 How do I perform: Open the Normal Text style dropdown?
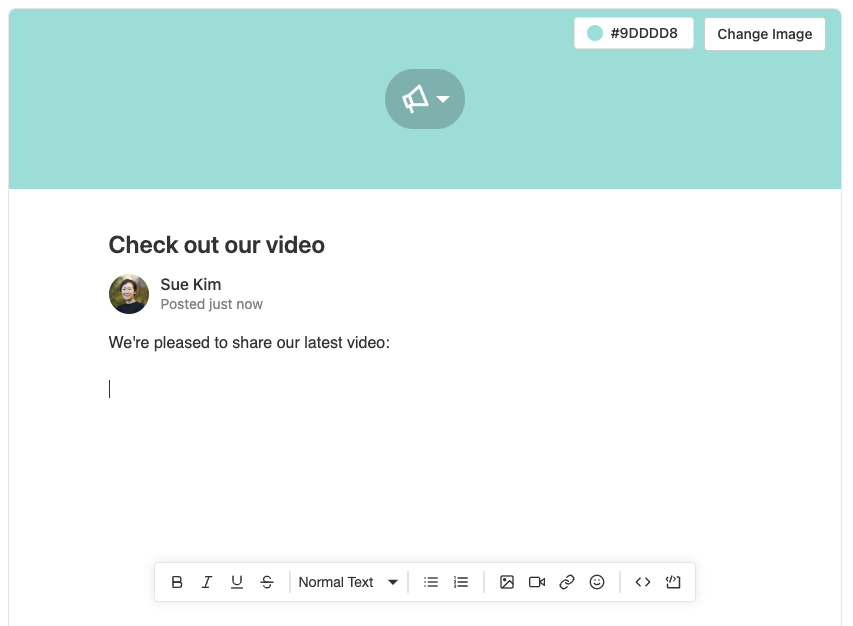coord(348,582)
